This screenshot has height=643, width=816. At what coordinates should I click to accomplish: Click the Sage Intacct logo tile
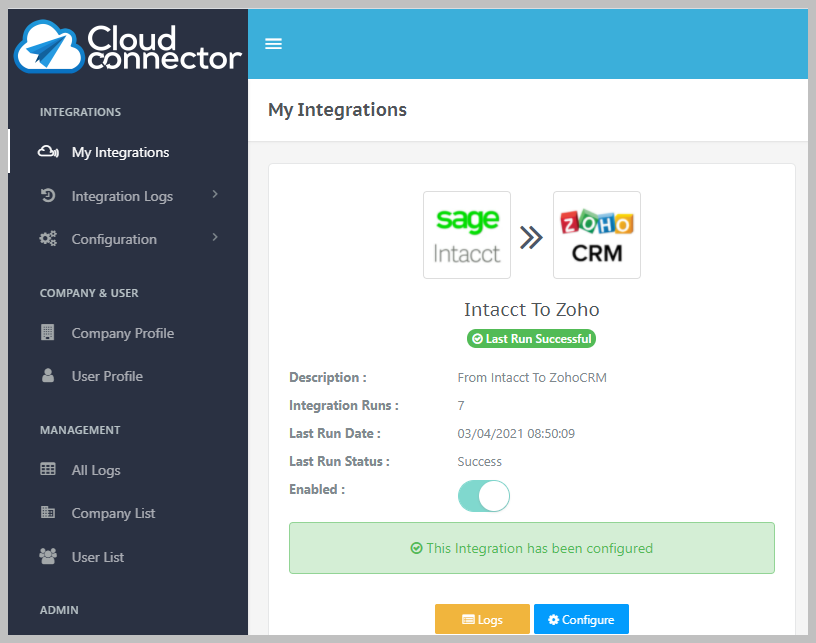pyautogui.click(x=467, y=235)
